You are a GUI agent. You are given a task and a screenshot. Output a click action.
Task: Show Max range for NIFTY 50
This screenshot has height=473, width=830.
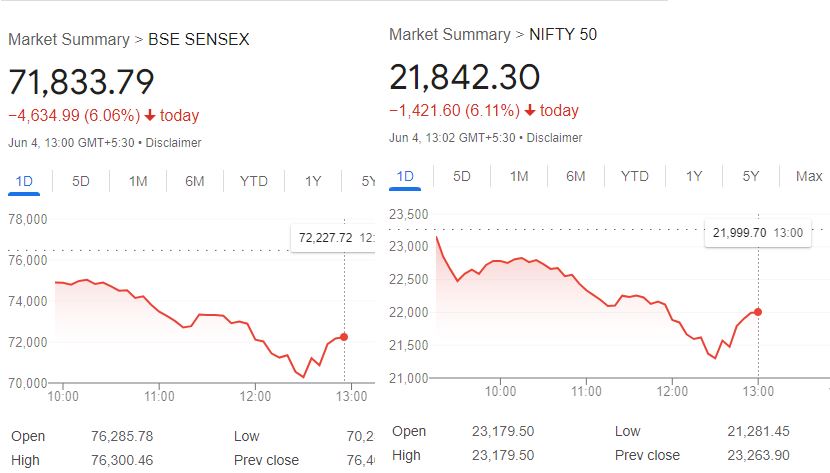tap(808, 177)
